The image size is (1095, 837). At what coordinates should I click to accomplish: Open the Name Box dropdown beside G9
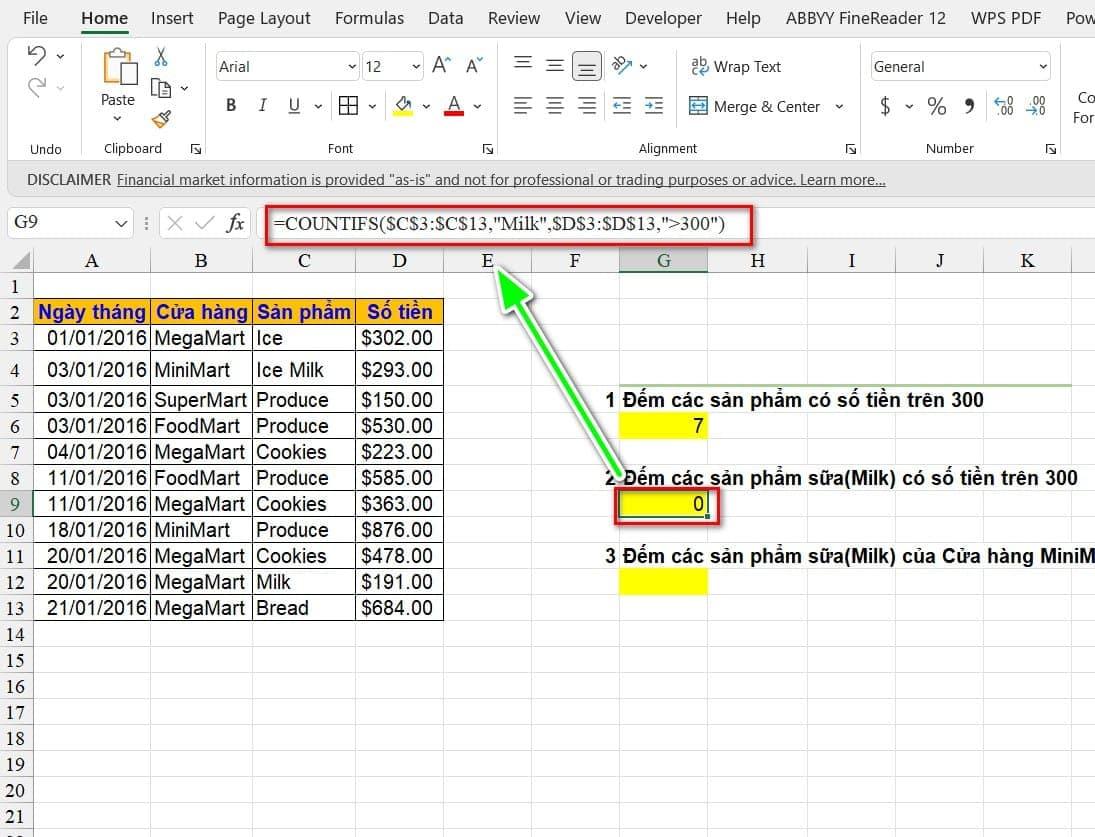(x=122, y=223)
